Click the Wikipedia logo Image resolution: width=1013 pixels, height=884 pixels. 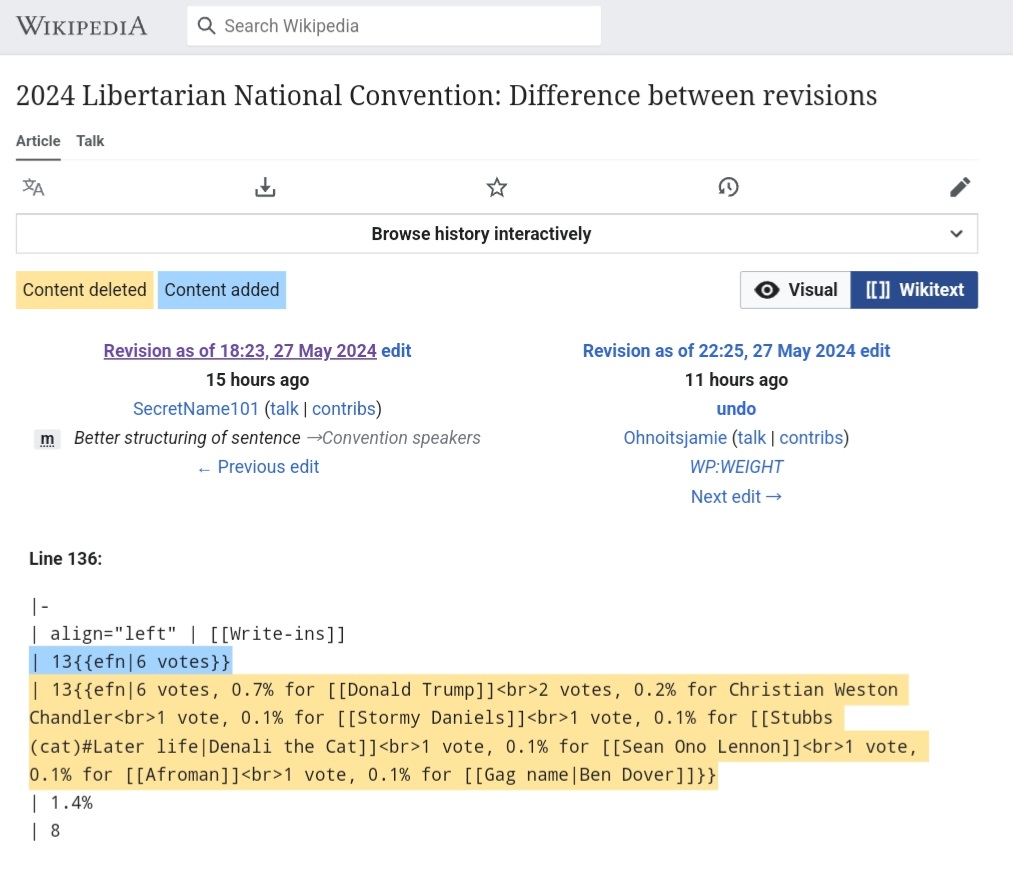(81, 26)
